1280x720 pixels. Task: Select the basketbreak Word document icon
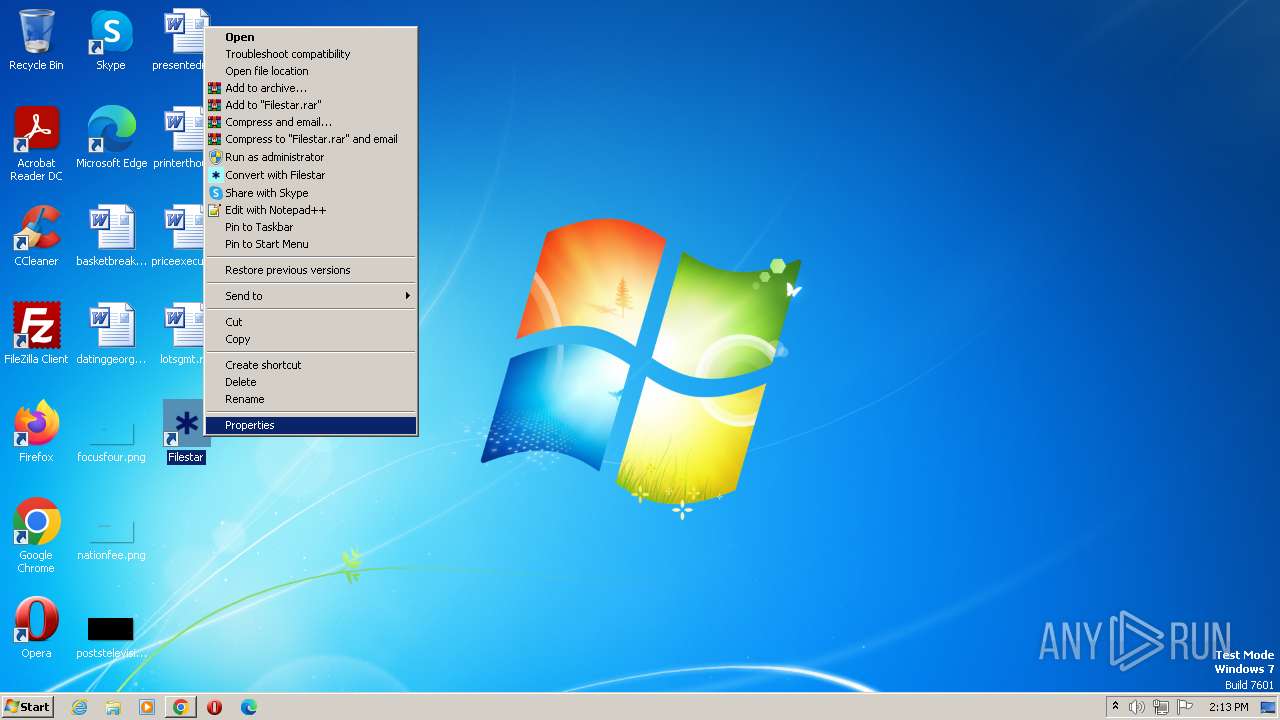[x=111, y=236]
